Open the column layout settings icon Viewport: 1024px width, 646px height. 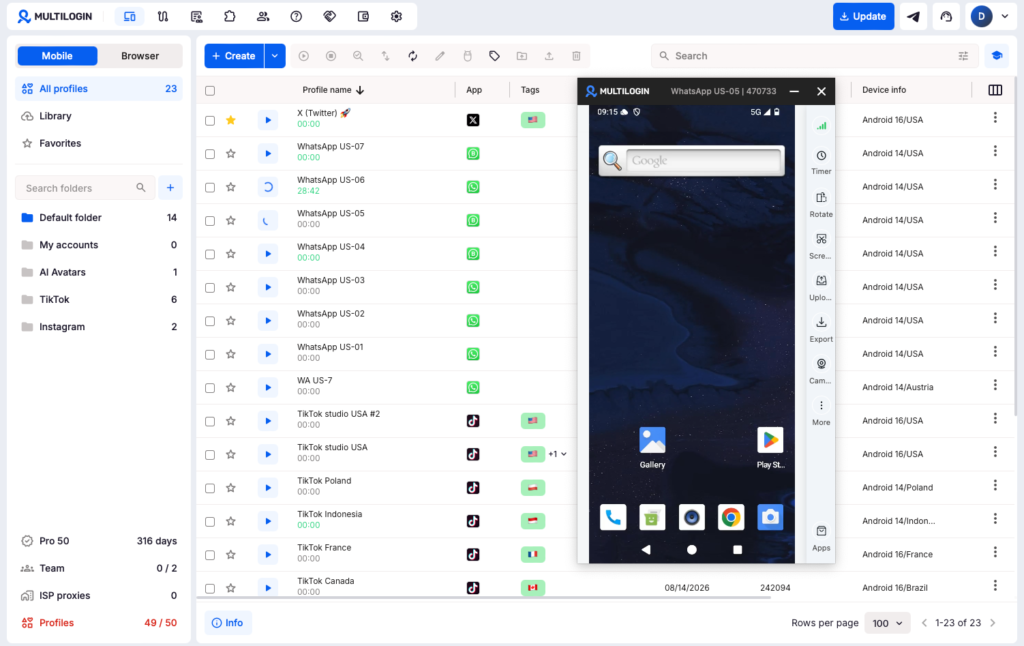995,90
